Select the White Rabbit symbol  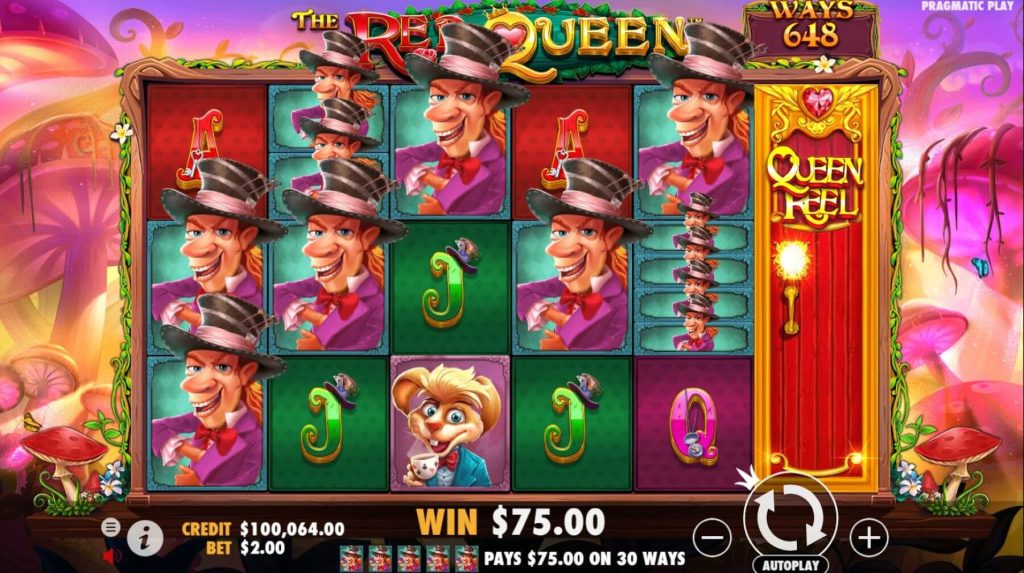(x=450, y=423)
